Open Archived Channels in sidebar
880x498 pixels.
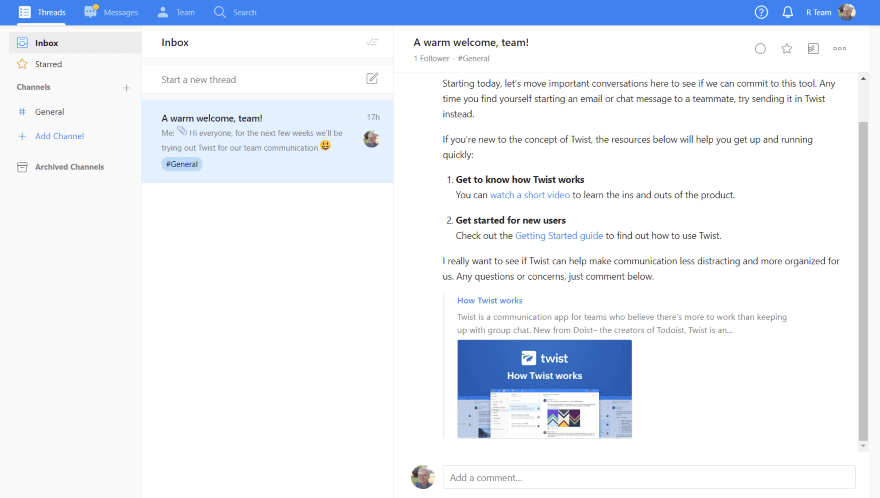(69, 167)
